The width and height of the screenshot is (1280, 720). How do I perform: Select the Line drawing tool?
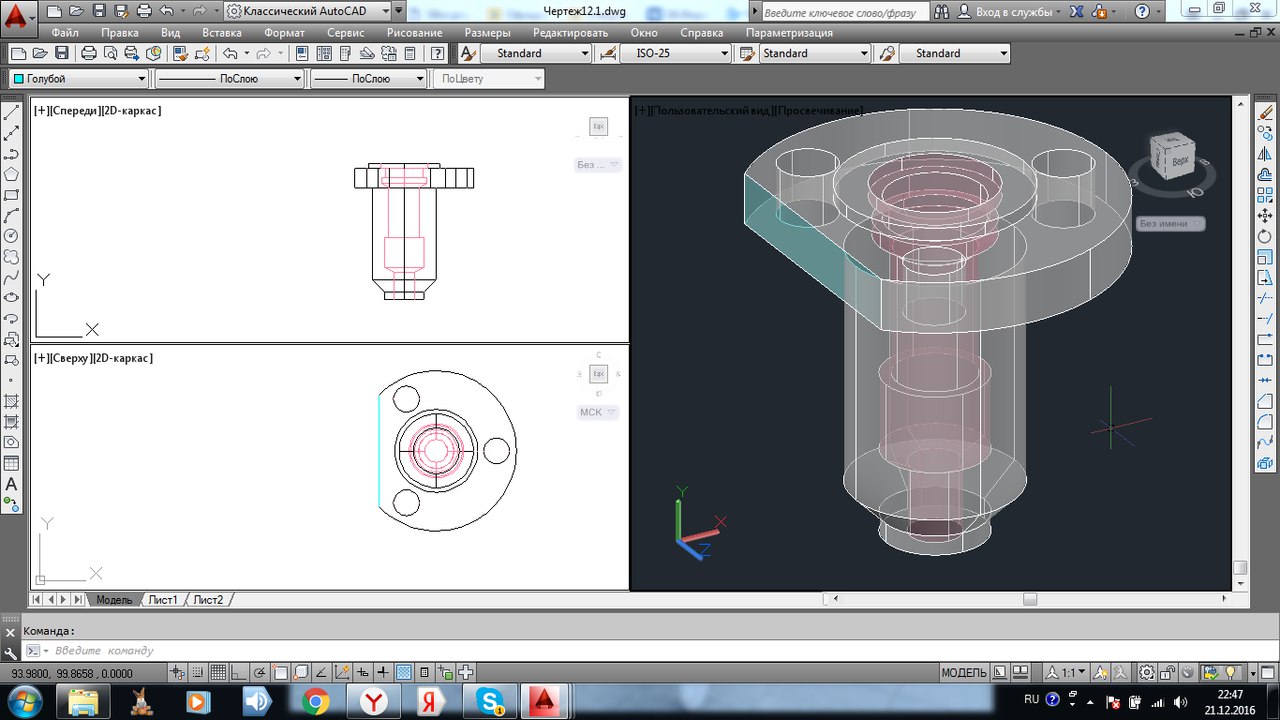[x=11, y=113]
